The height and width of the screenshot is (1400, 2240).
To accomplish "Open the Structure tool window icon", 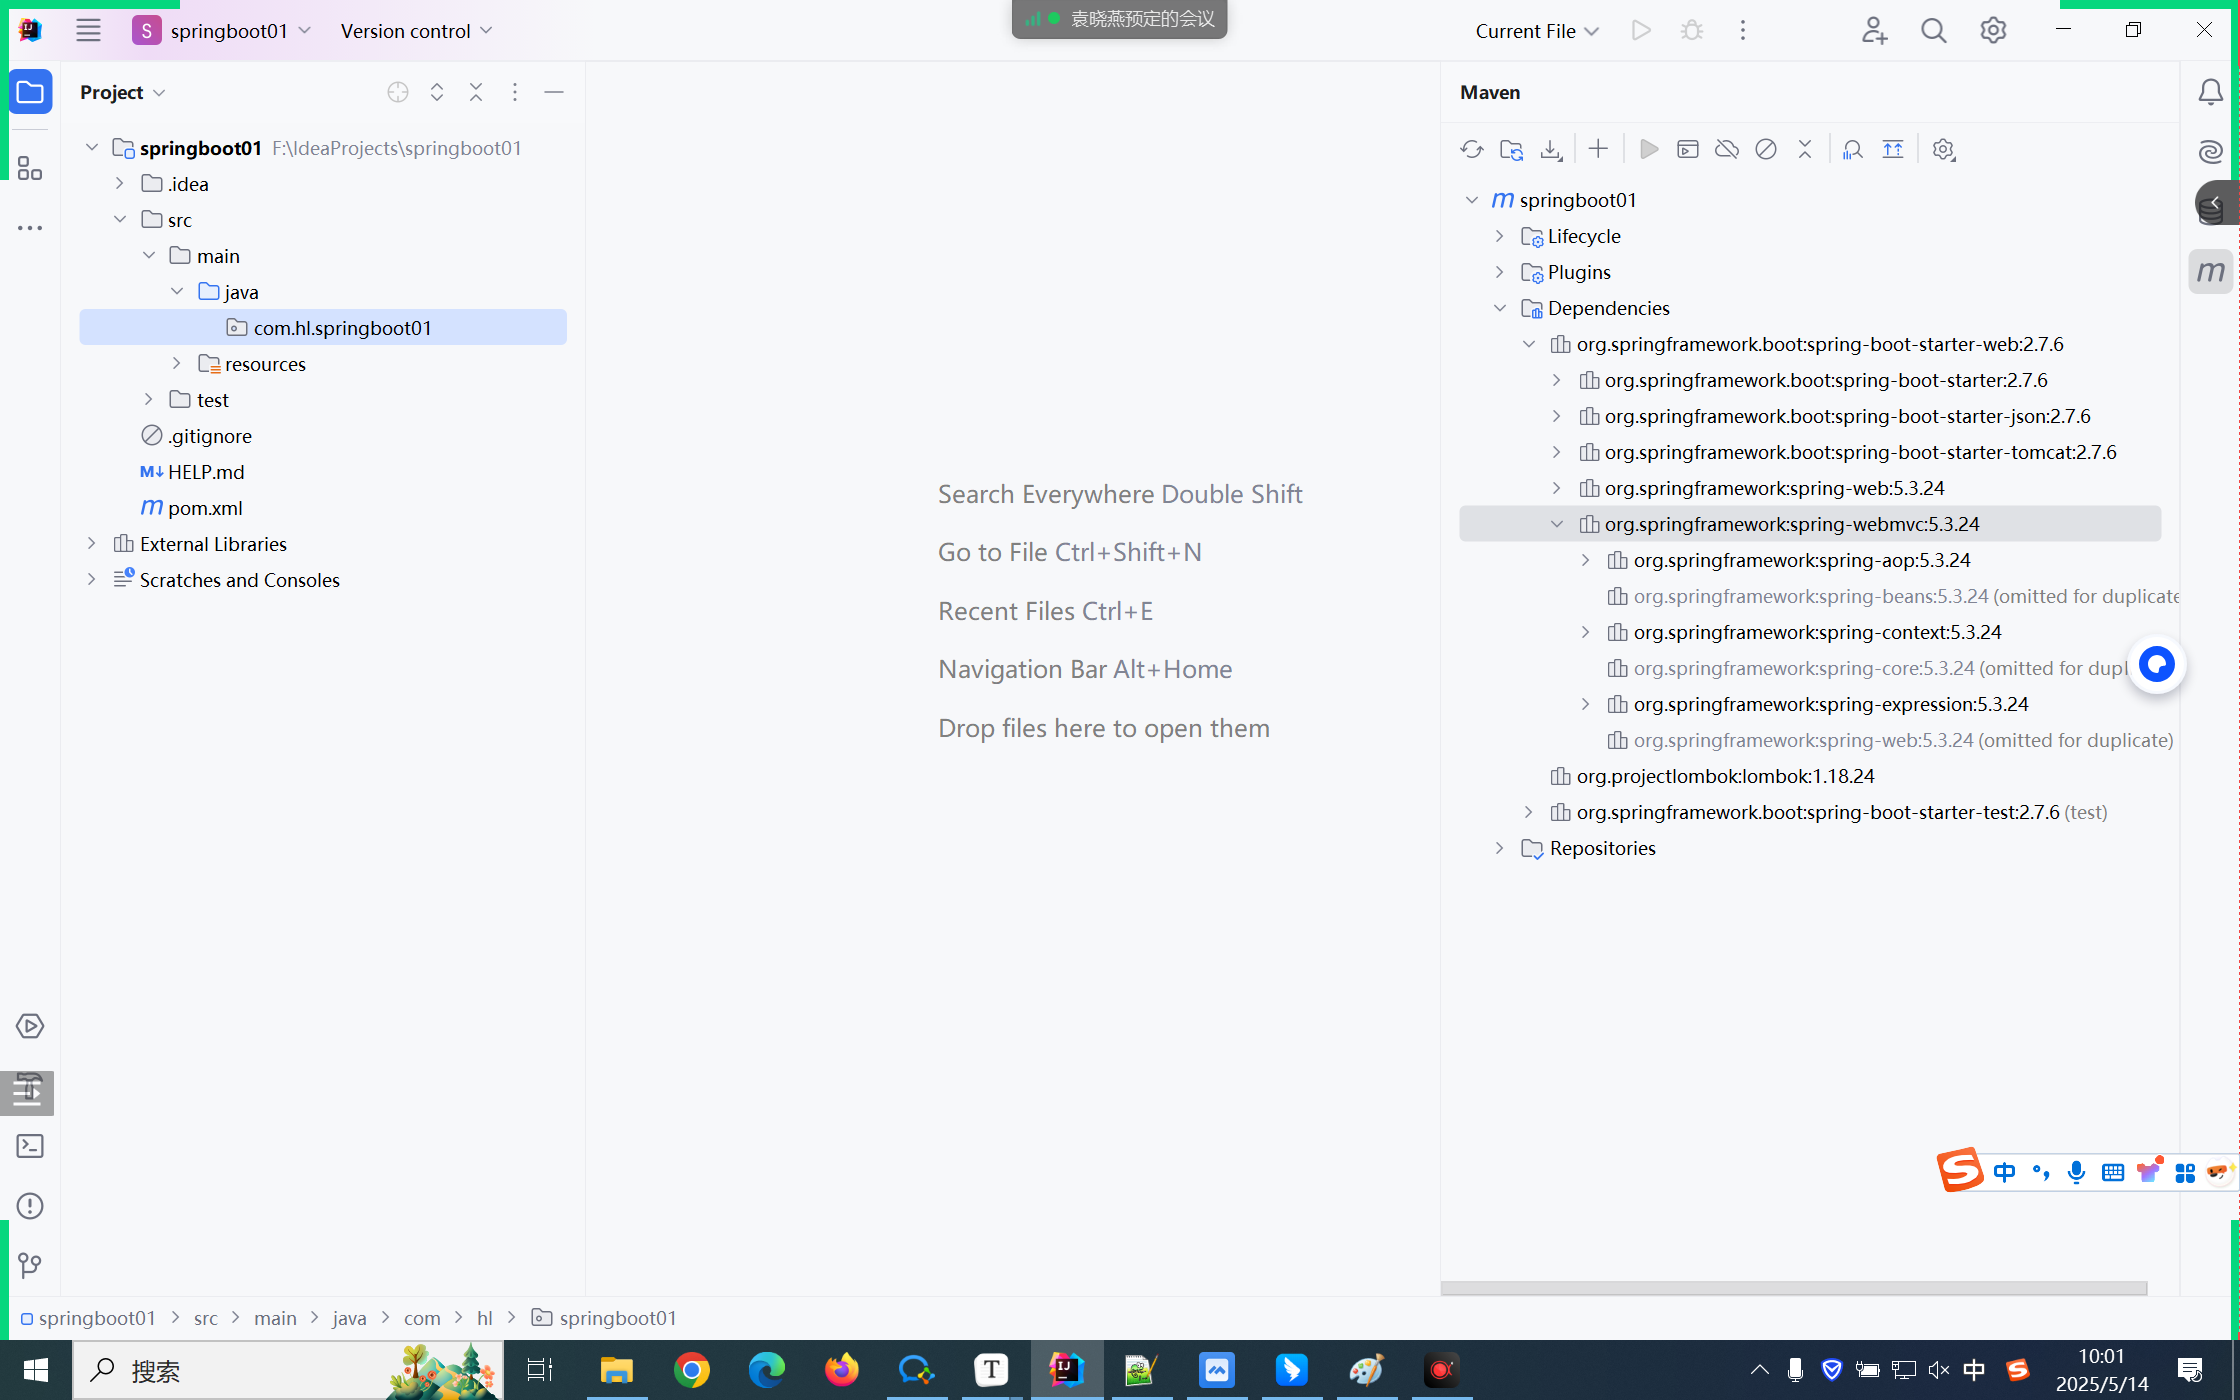I will (x=30, y=168).
